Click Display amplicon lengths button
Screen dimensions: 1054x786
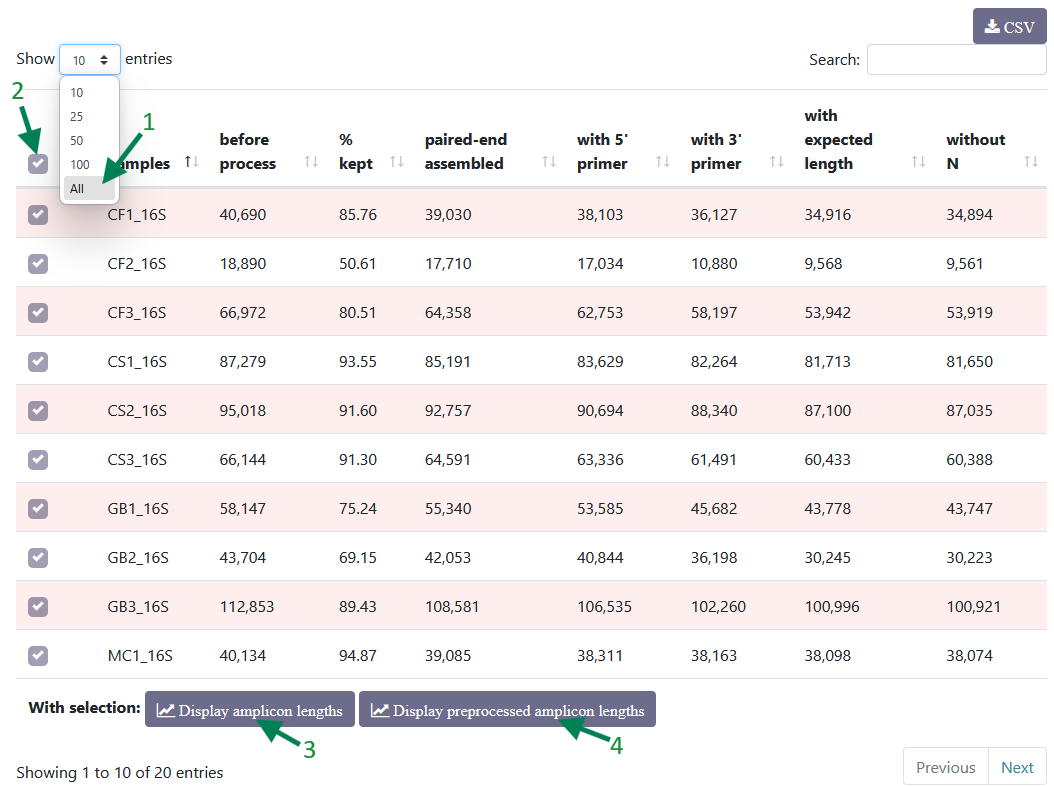(x=249, y=709)
